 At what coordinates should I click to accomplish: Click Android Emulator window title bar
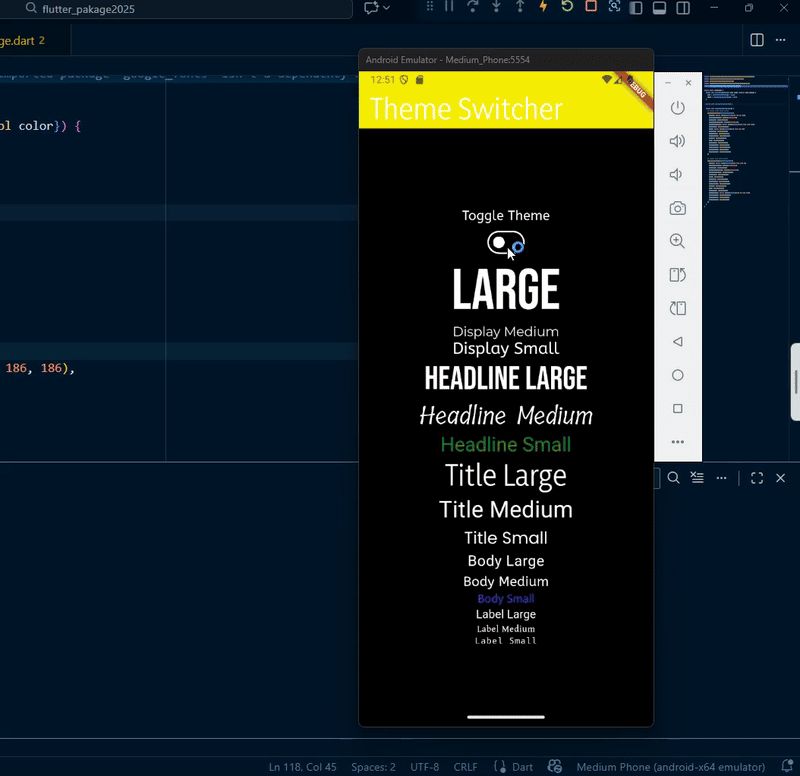[506, 60]
